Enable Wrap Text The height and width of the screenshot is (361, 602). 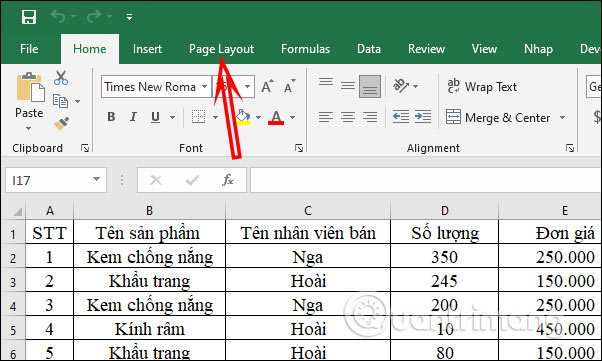point(482,86)
